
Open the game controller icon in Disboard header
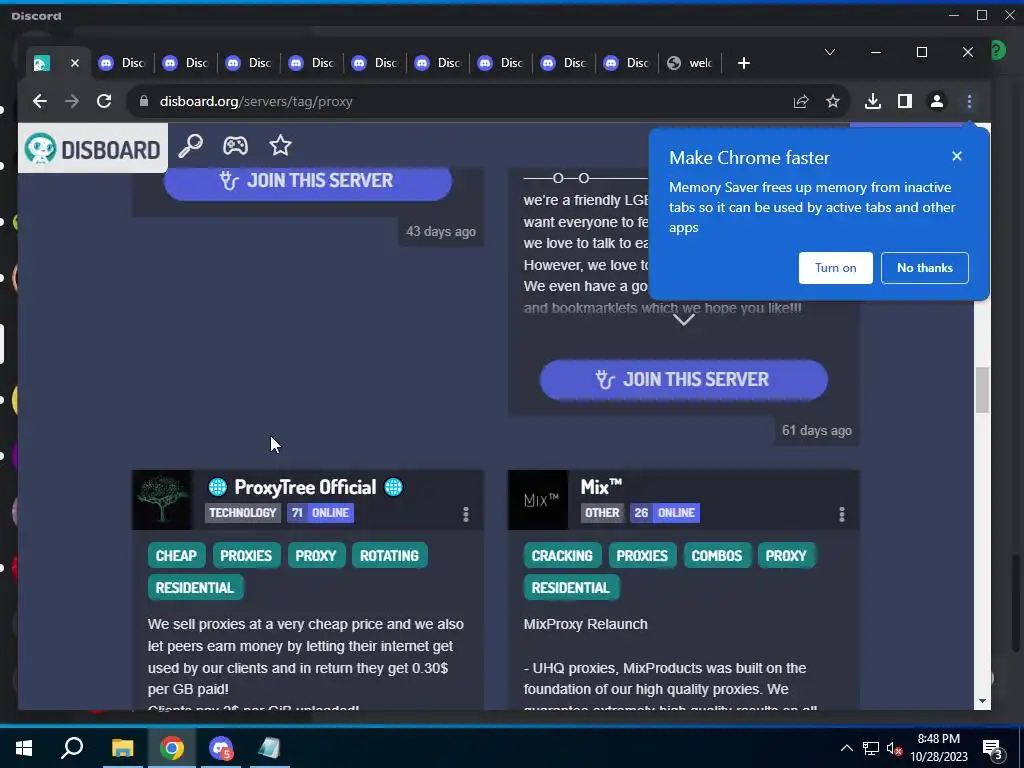pos(235,145)
